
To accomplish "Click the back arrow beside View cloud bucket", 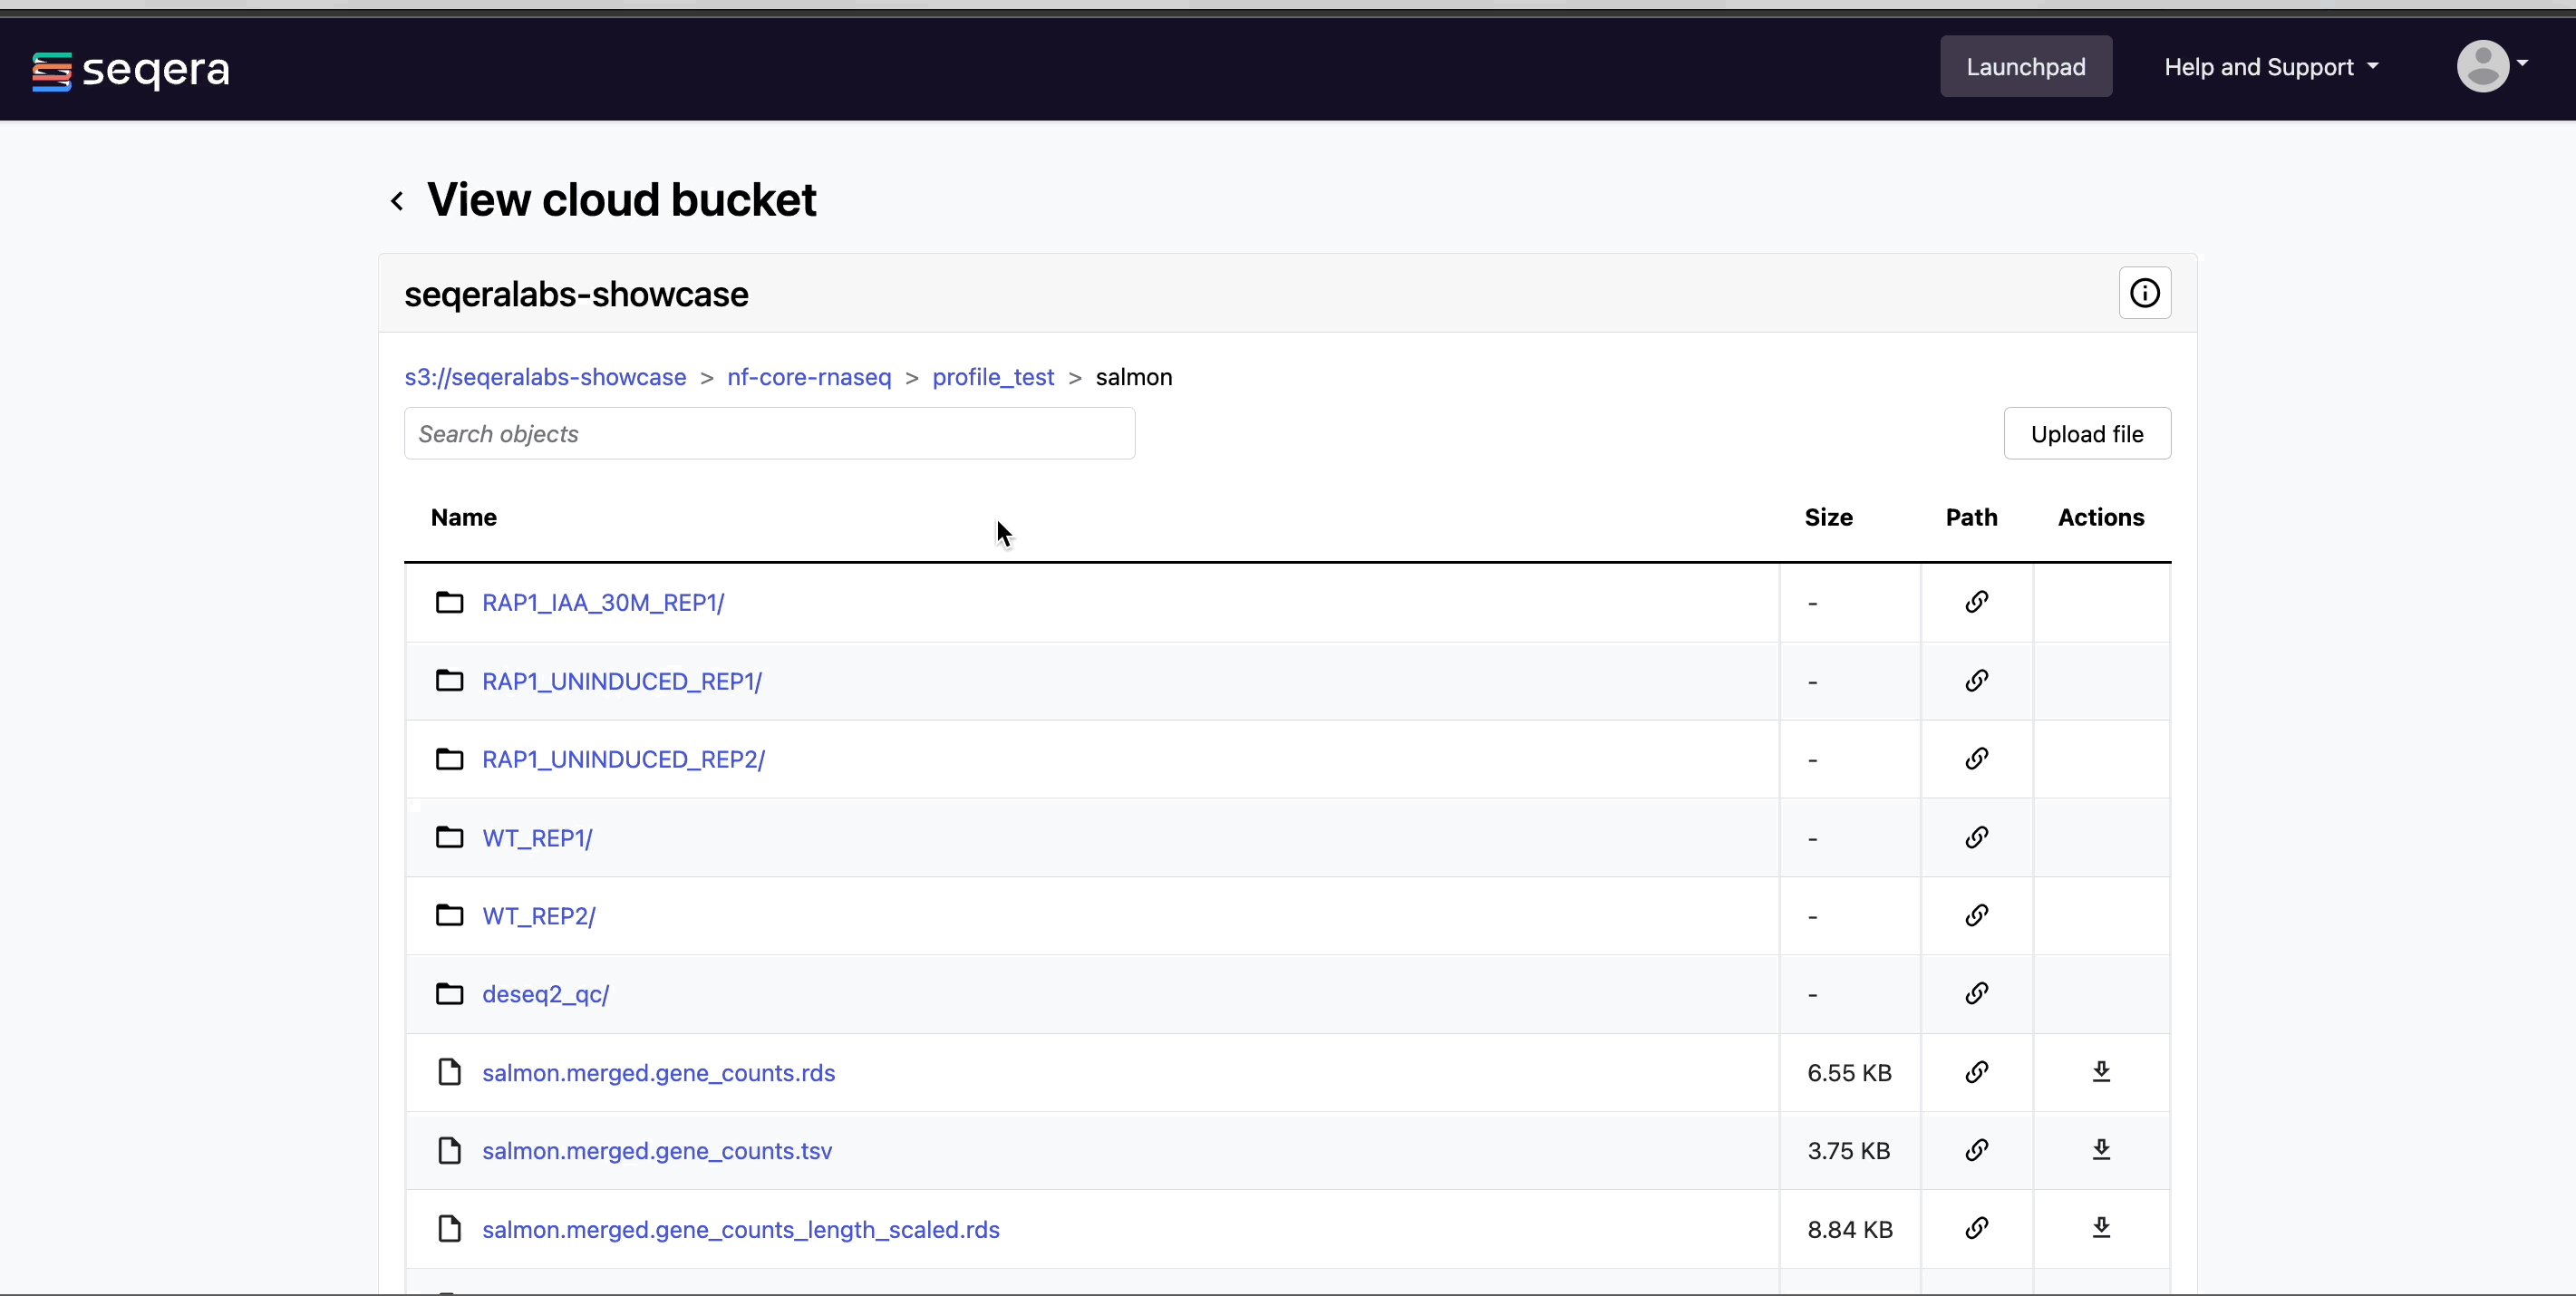I will pyautogui.click(x=397, y=200).
